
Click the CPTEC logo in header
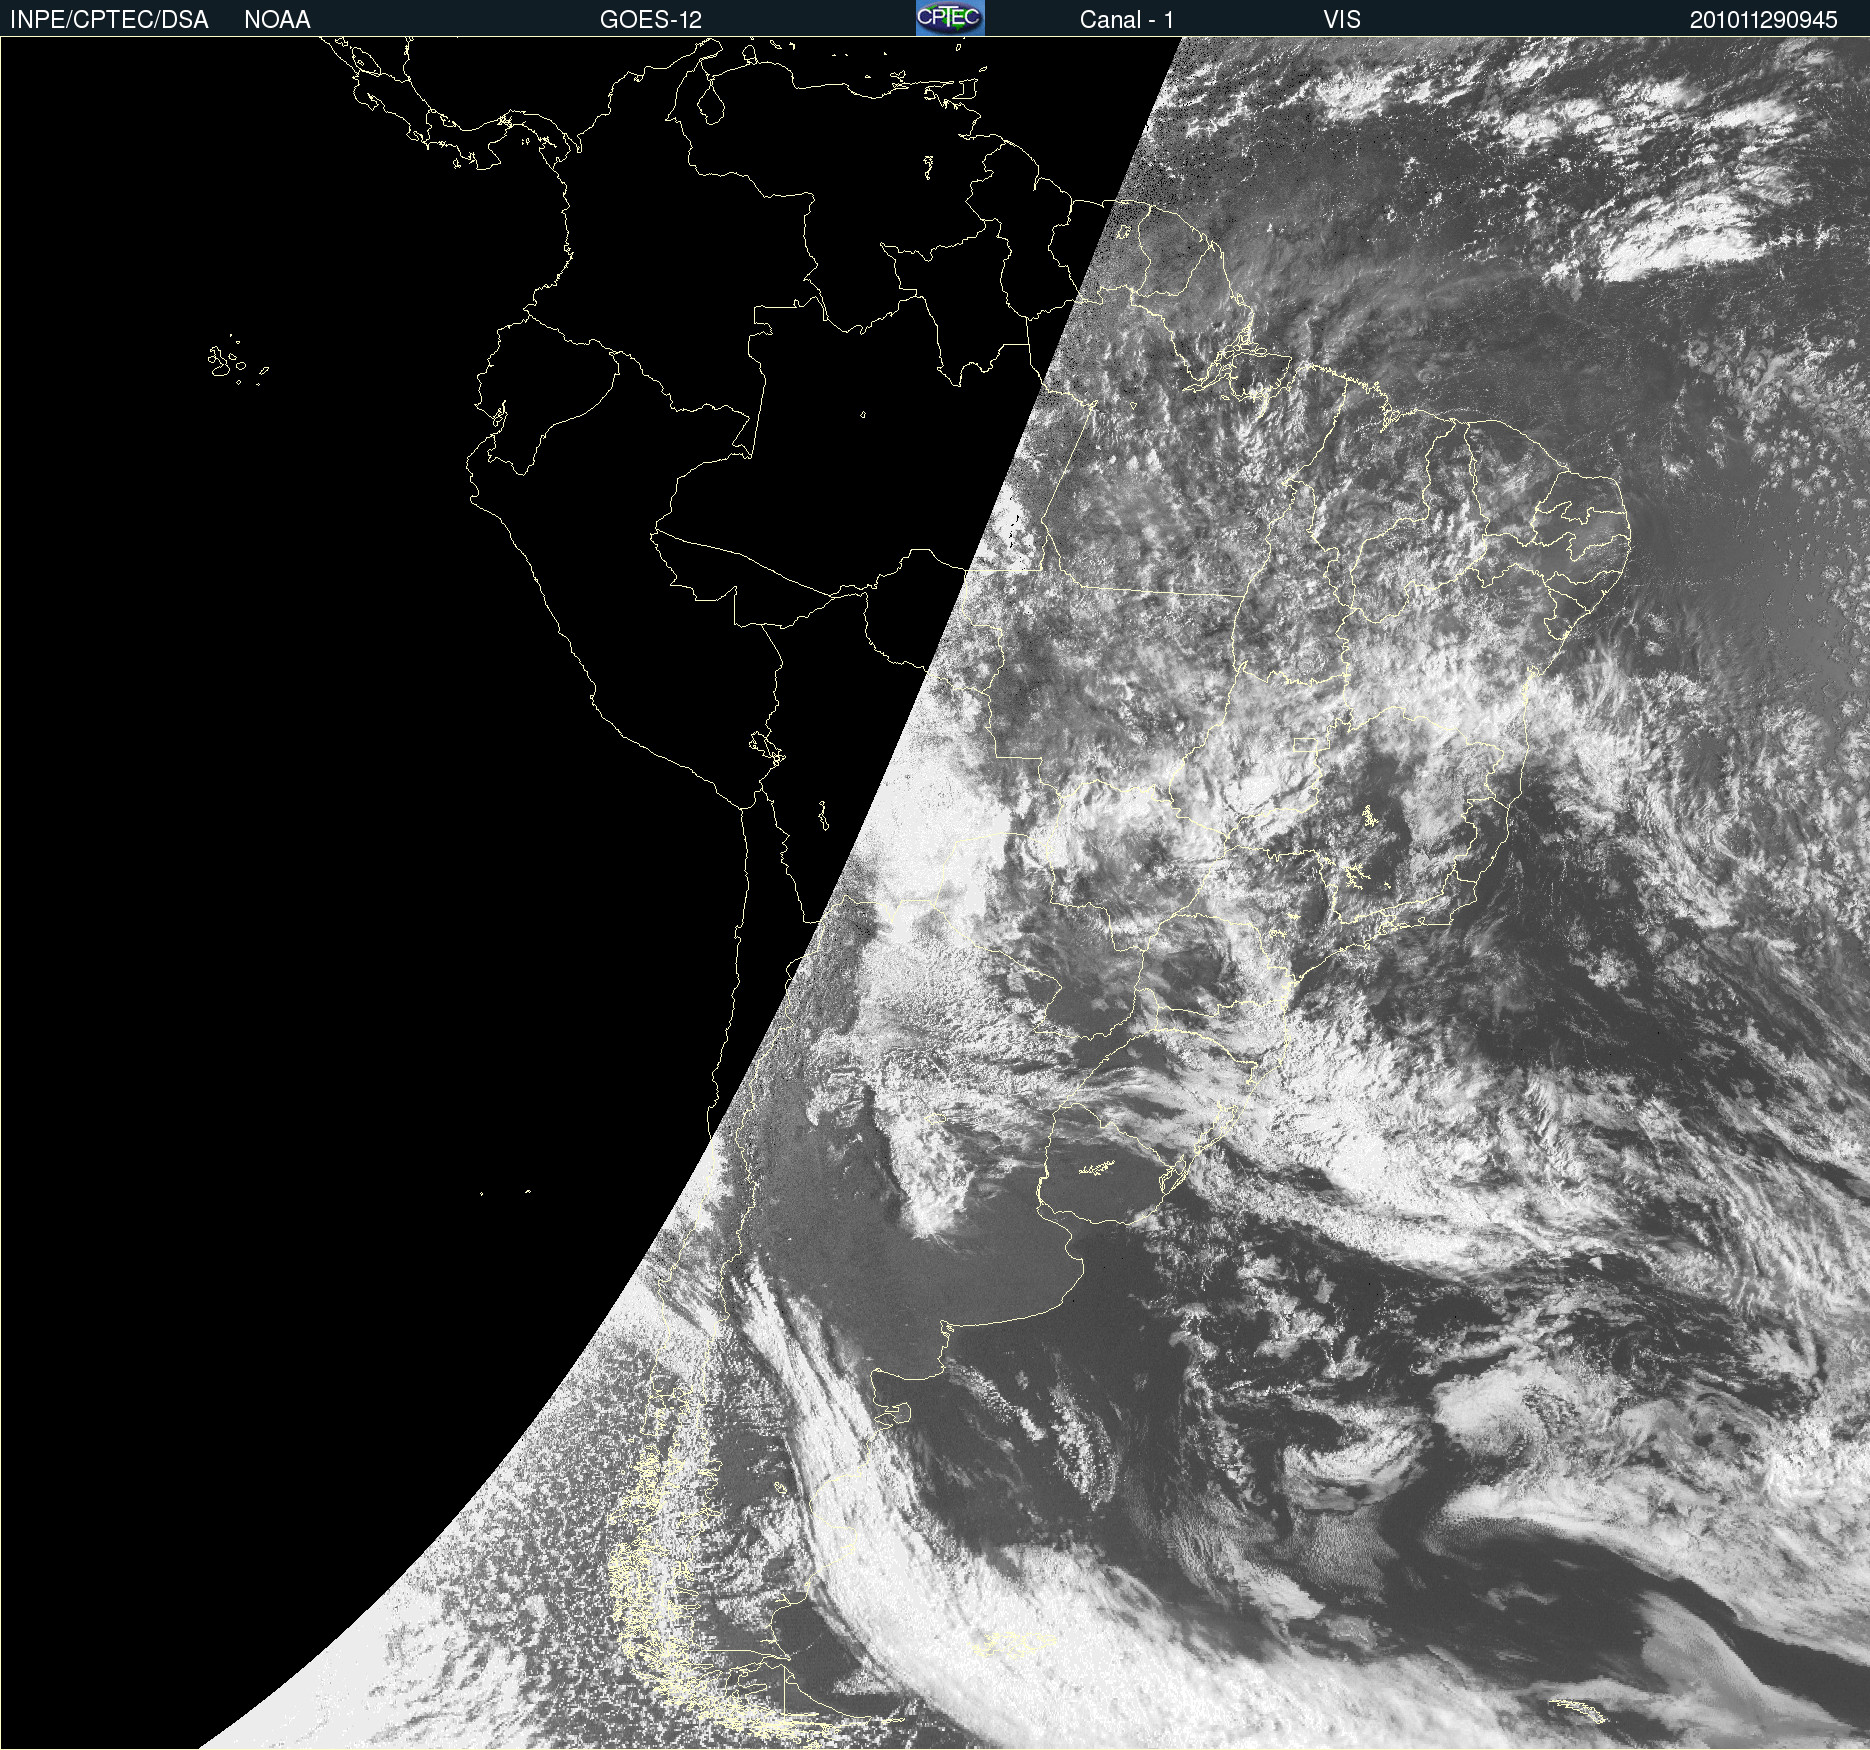[x=950, y=18]
